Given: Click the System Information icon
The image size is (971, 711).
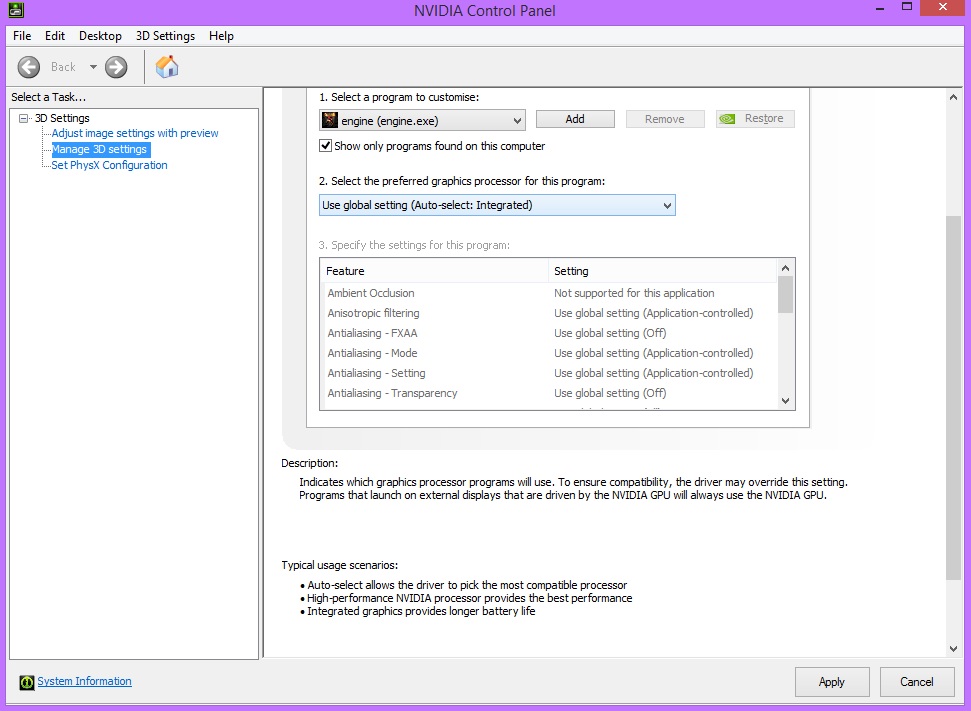Looking at the screenshot, I should [x=27, y=682].
